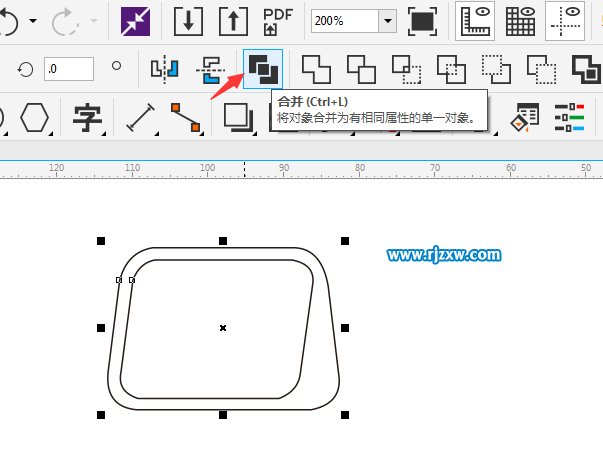Click the rotation angle input field
The height and width of the screenshot is (455, 603).
coord(69,69)
